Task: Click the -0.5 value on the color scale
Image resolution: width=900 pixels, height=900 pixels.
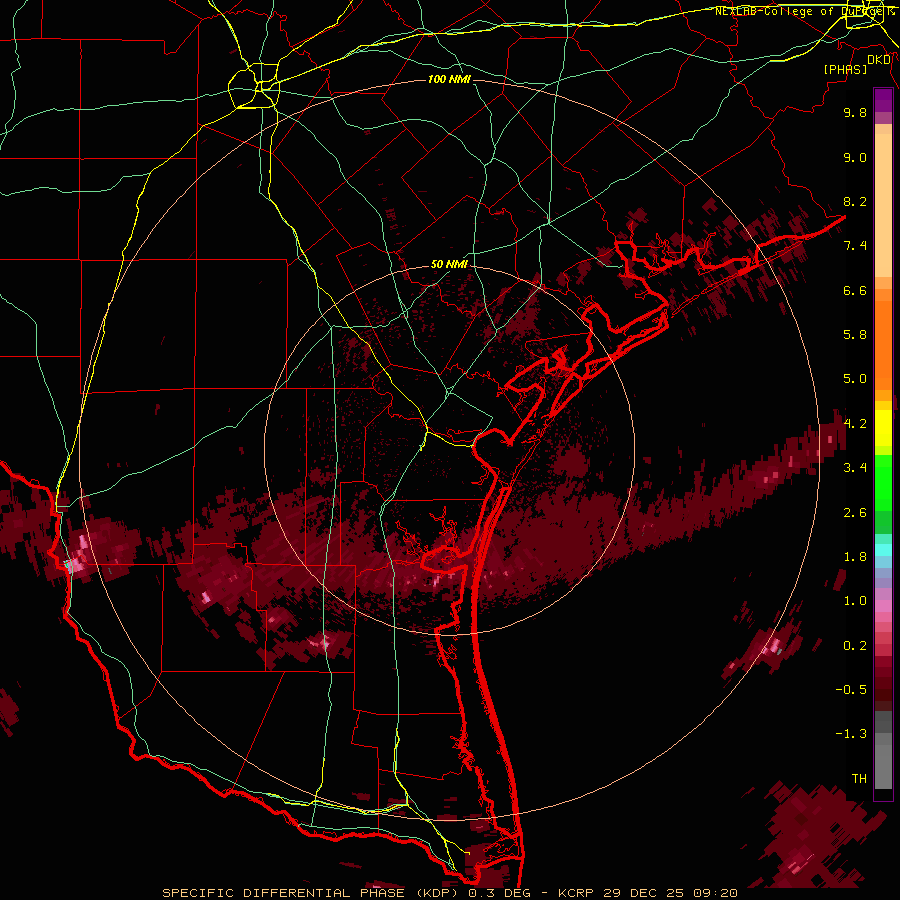Action: coord(851,690)
